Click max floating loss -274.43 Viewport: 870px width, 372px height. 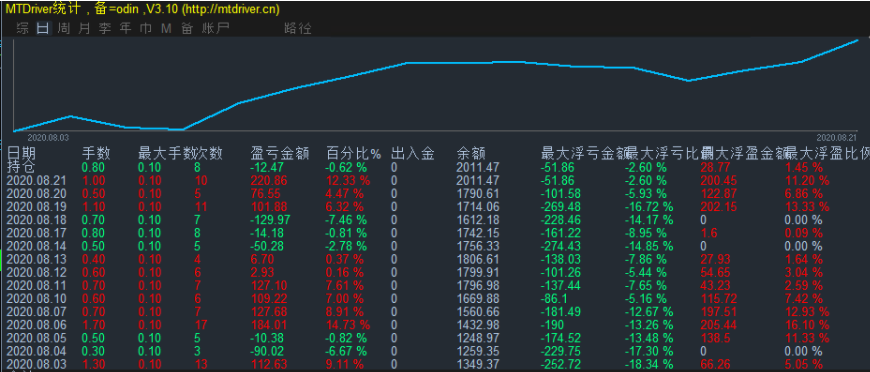pyautogui.click(x=561, y=246)
